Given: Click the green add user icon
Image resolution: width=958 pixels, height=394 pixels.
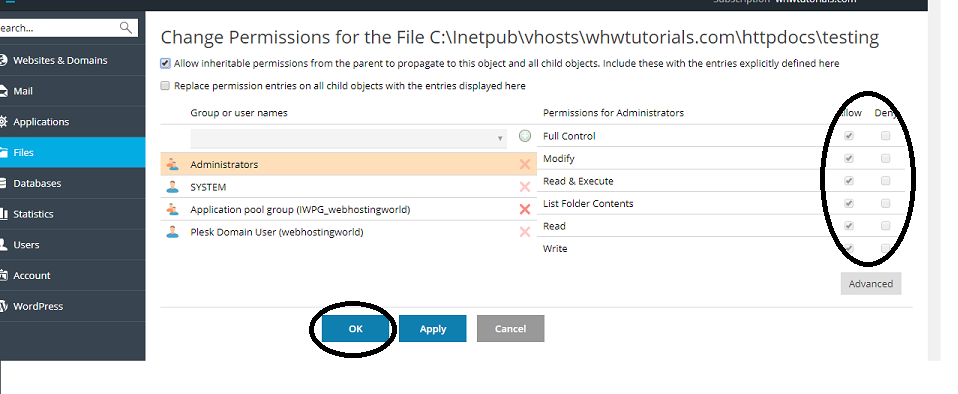Looking at the screenshot, I should 524,136.
